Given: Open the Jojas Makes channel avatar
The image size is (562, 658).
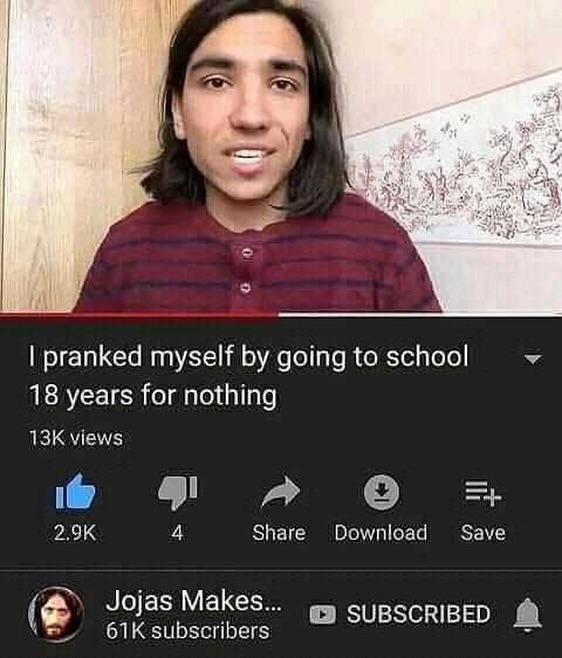Looking at the screenshot, I should click(x=56, y=614).
